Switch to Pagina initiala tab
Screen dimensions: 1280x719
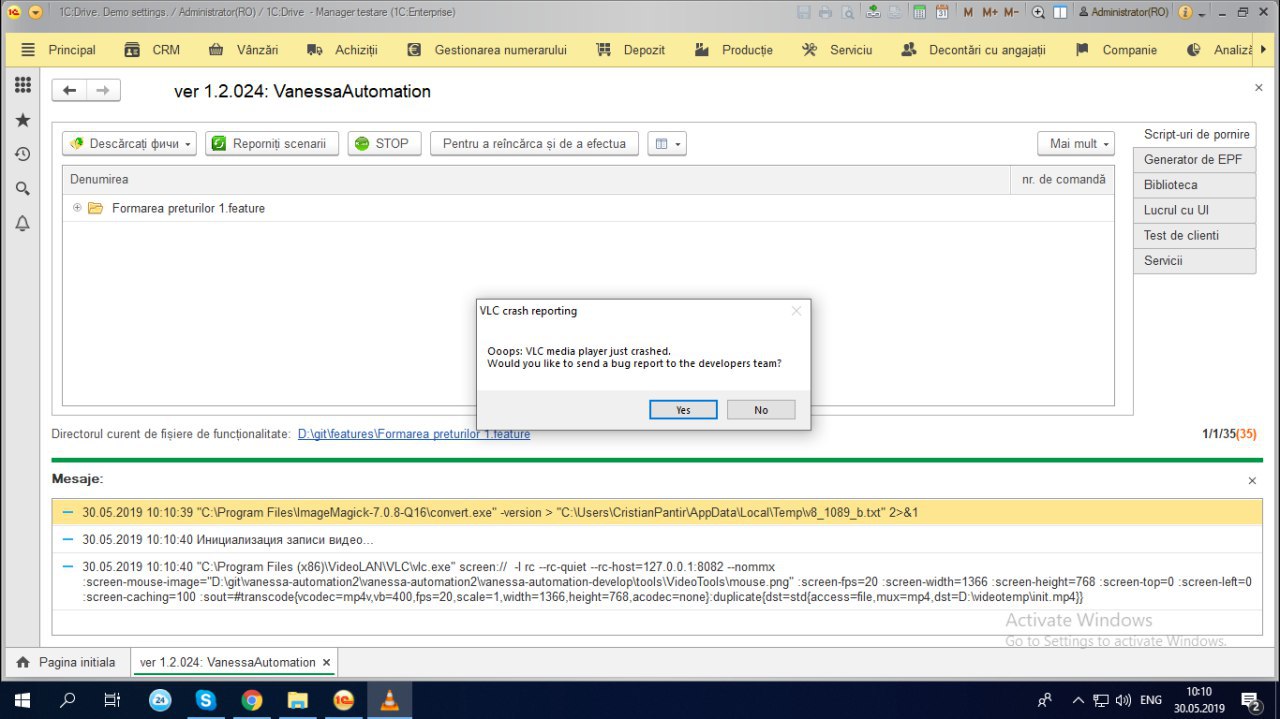pyautogui.click(x=66, y=662)
